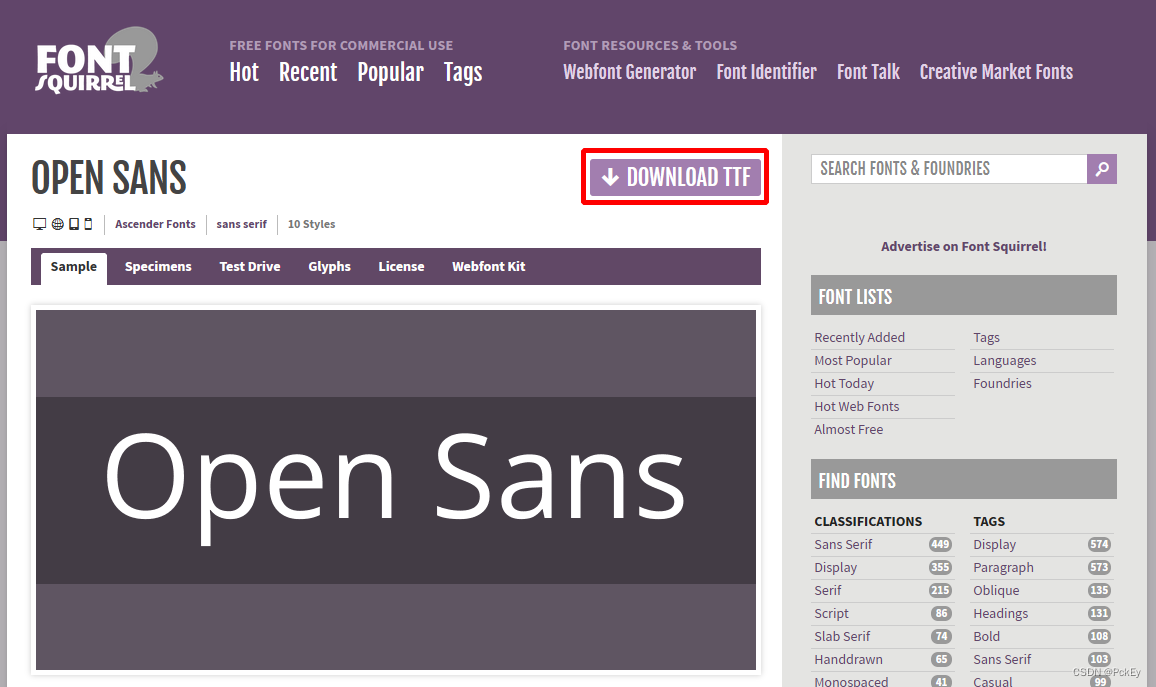Open the Paragraph tag

[1003, 568]
